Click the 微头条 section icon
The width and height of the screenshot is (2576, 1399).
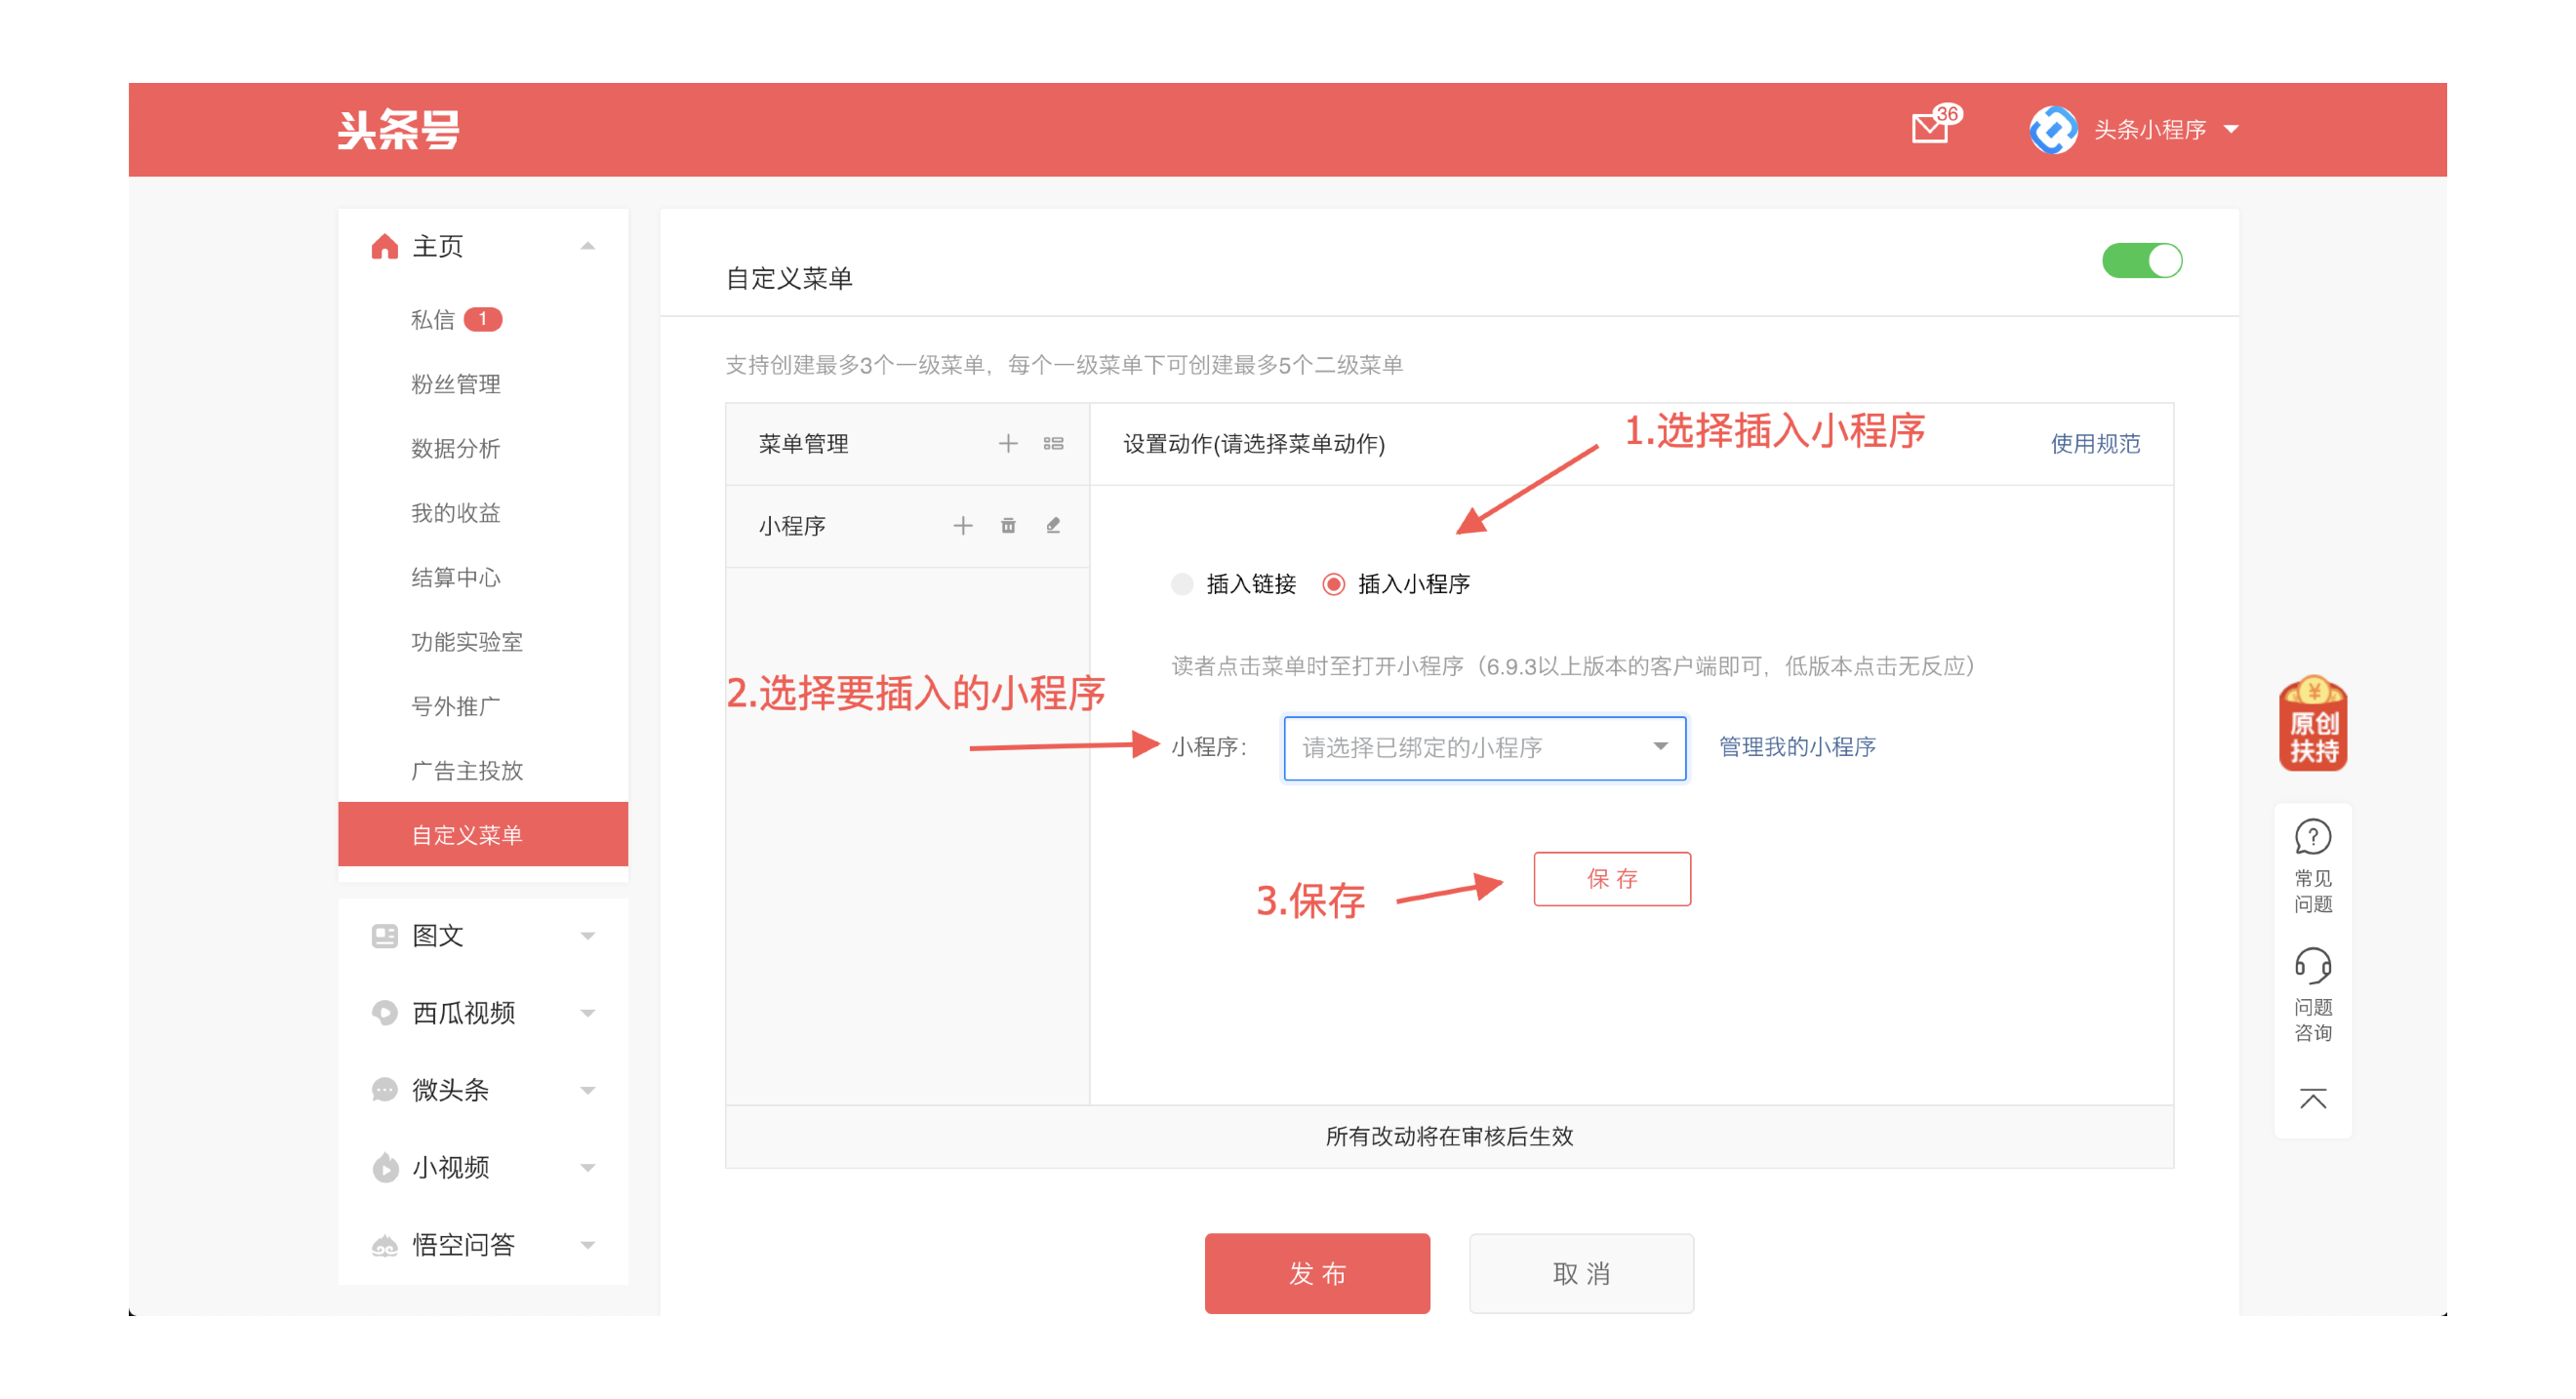pyautogui.click(x=384, y=1089)
